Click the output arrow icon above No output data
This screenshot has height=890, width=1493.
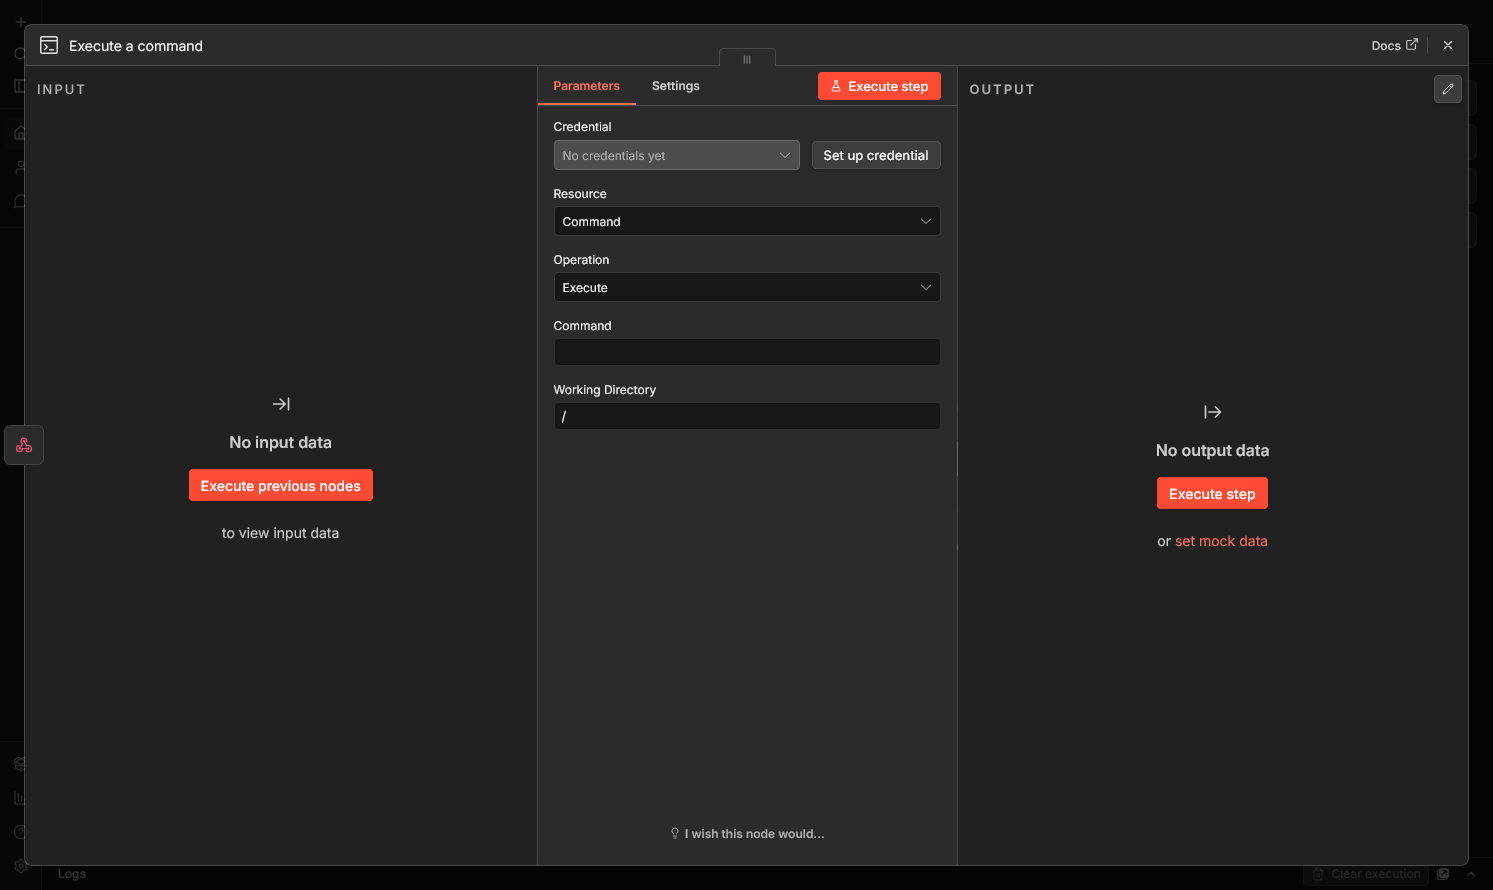pyautogui.click(x=1212, y=412)
